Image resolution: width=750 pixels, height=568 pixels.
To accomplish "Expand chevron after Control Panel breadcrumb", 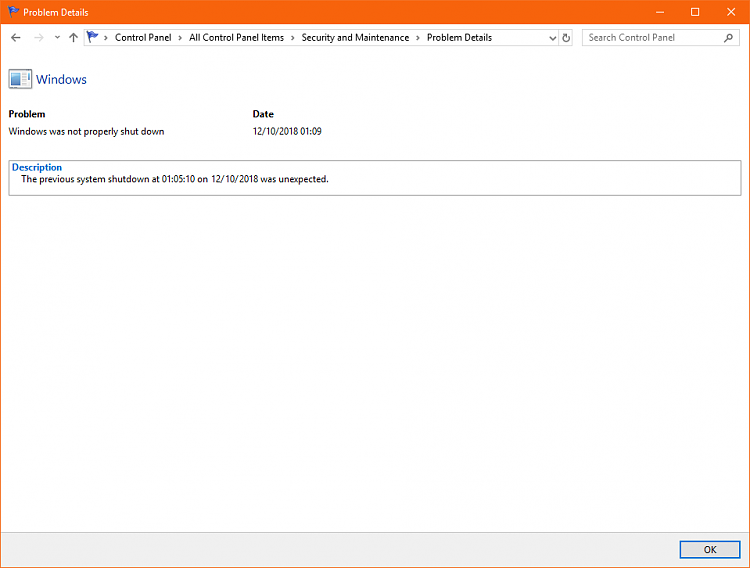I will tap(180, 38).
